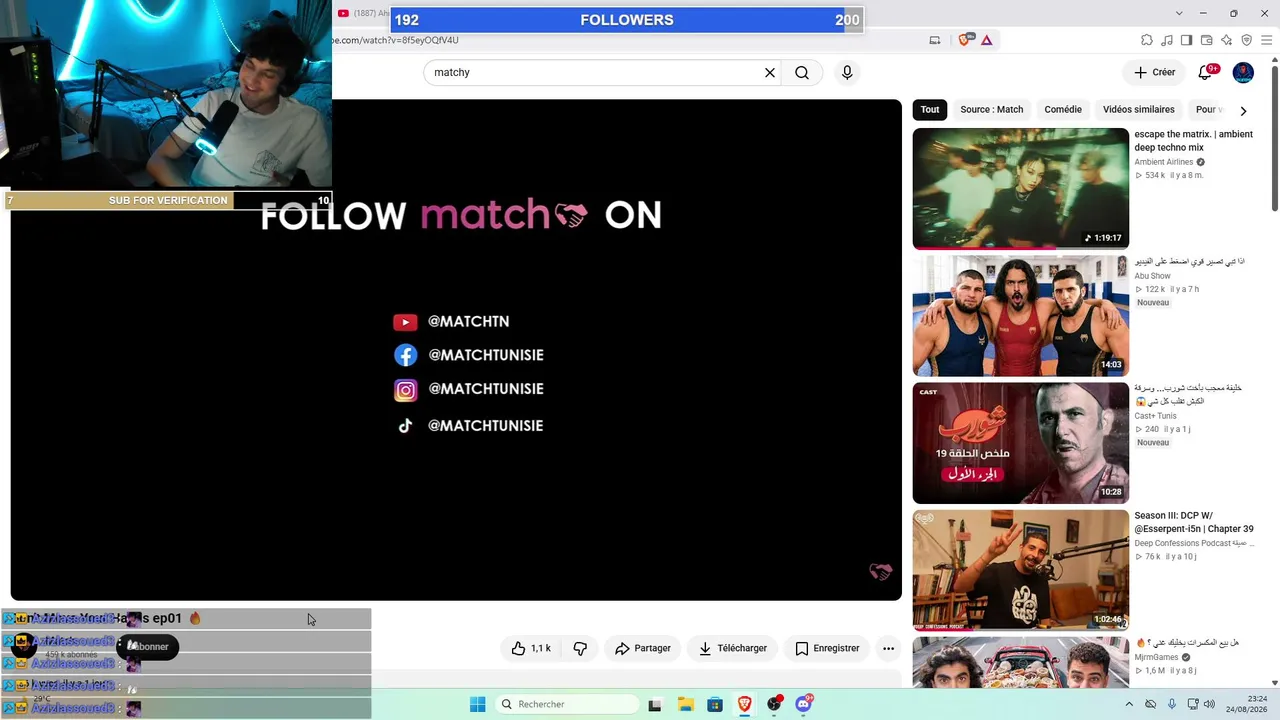Open Brave Rewards triangle icon

coord(987,40)
